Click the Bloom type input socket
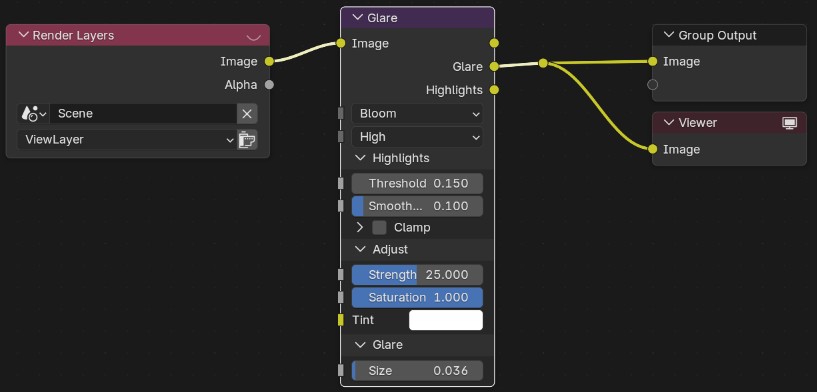 [341, 114]
